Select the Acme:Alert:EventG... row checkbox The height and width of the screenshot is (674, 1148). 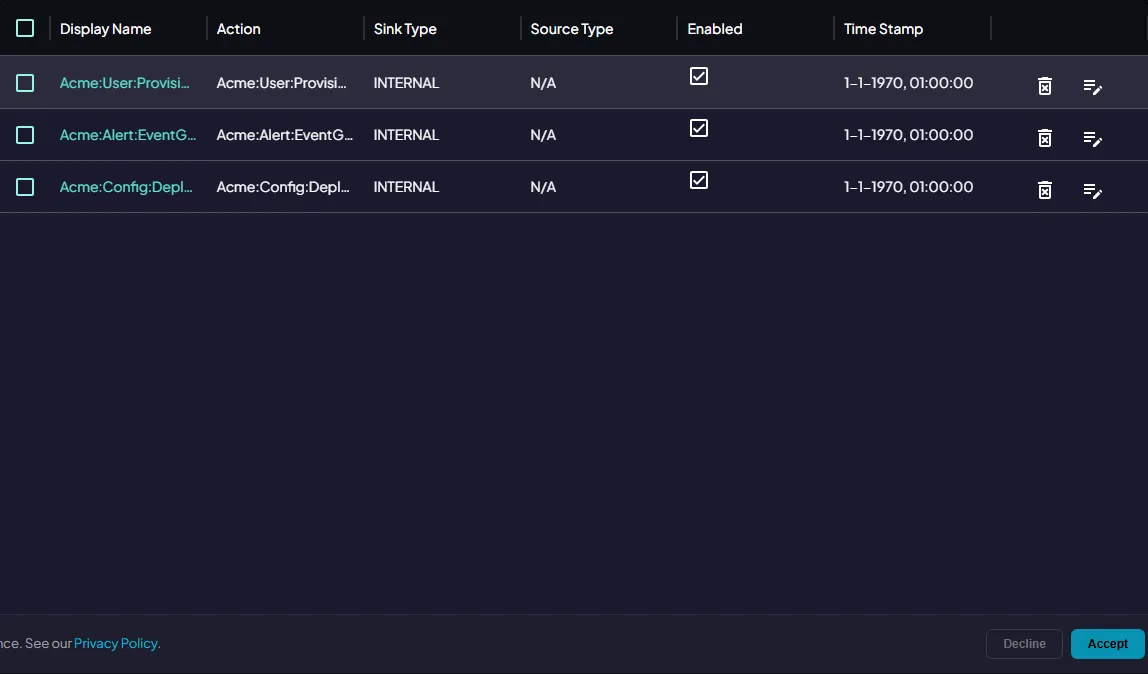point(25,135)
